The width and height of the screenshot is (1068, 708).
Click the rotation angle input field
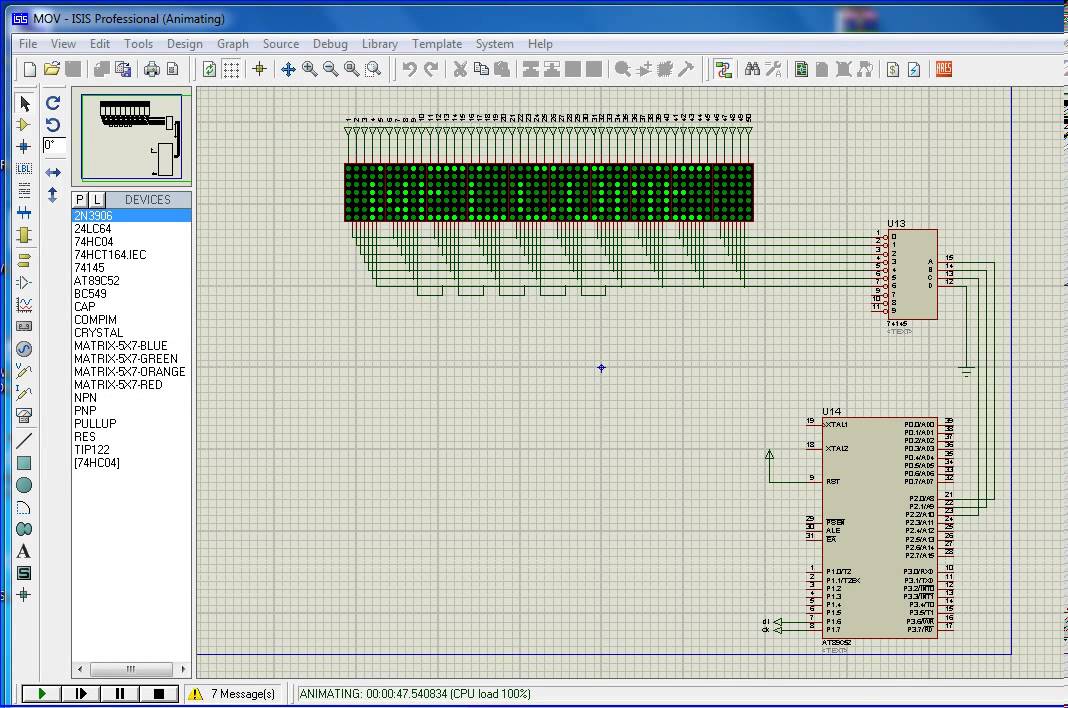tap(54, 145)
